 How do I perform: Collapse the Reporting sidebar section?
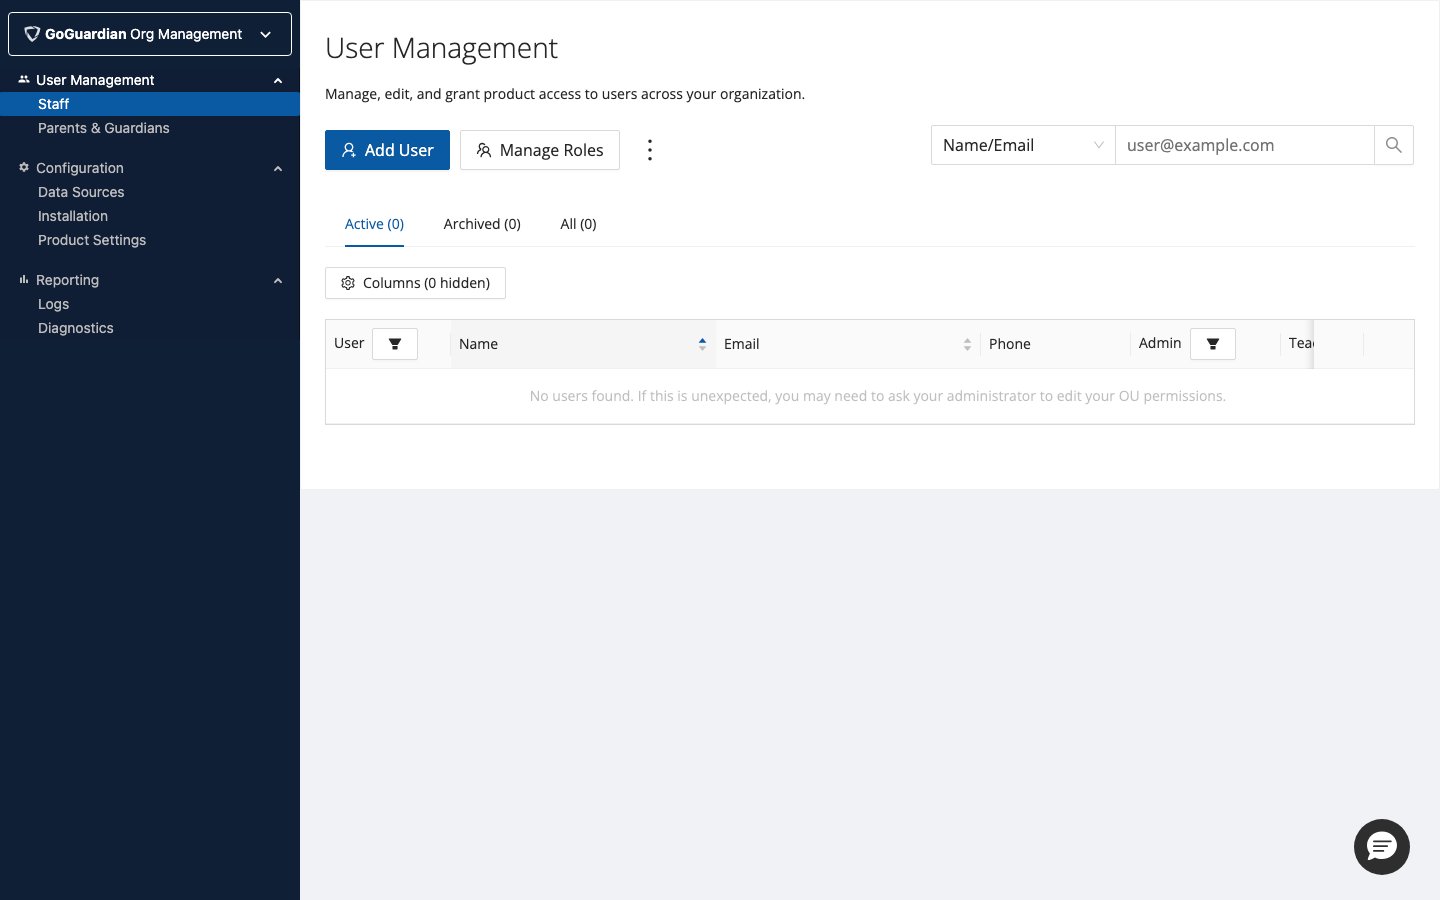click(x=278, y=281)
